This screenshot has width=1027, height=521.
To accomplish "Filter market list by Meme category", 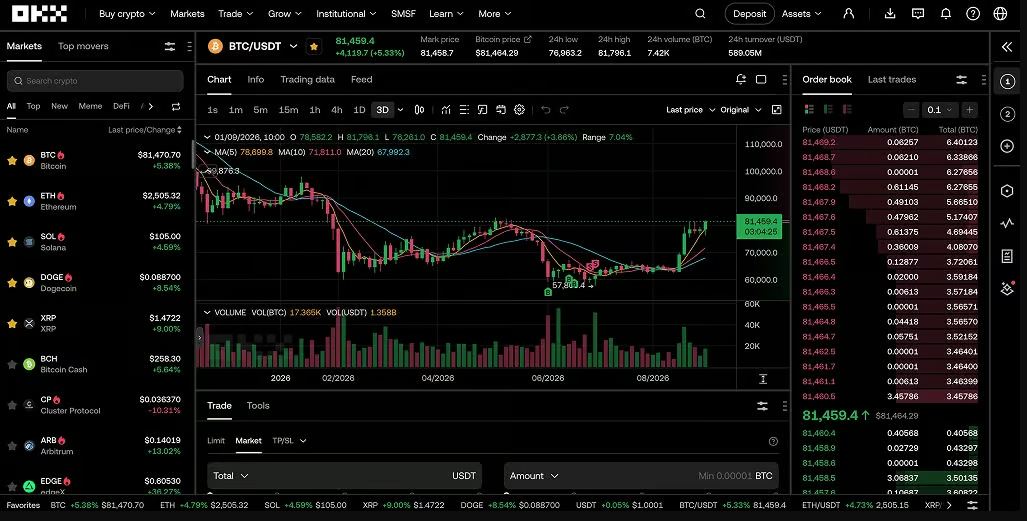I will pos(90,106).
